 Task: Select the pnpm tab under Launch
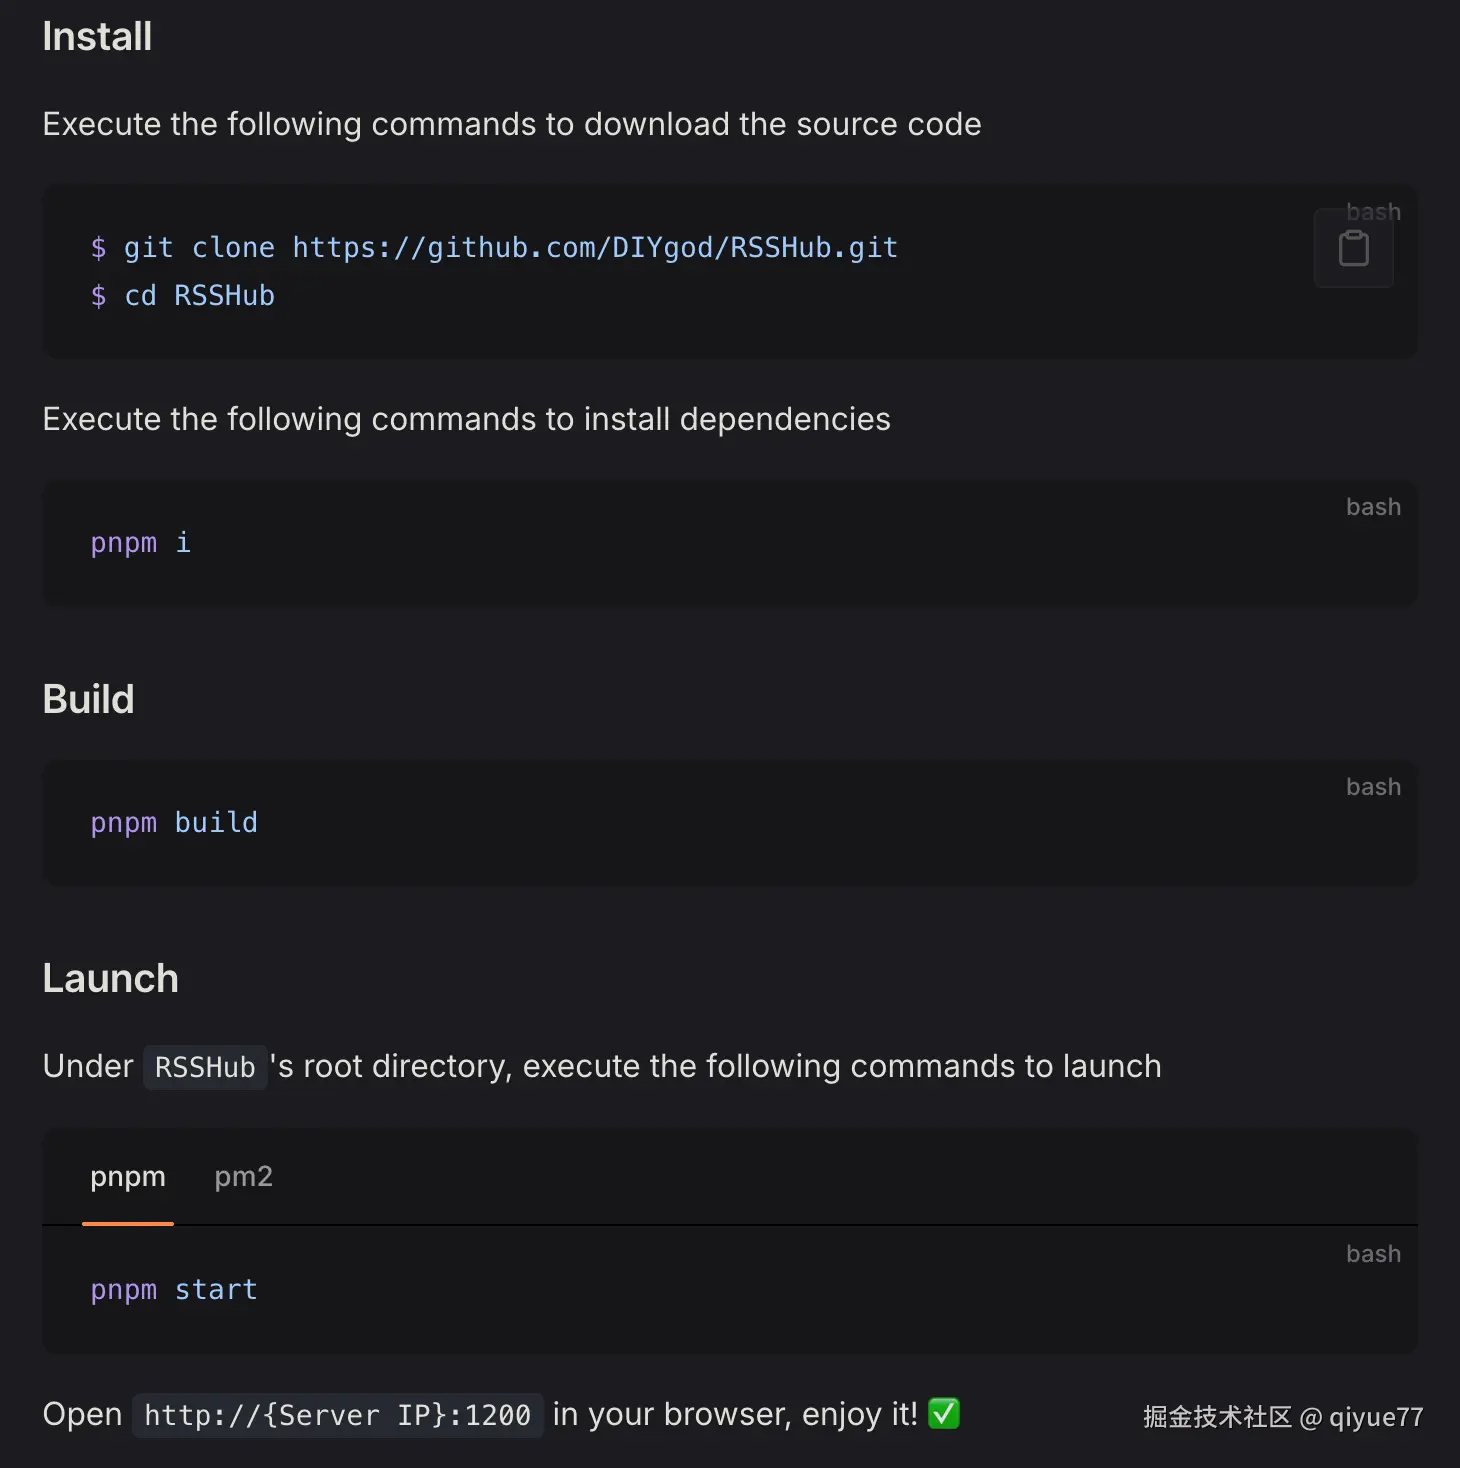(x=128, y=1176)
